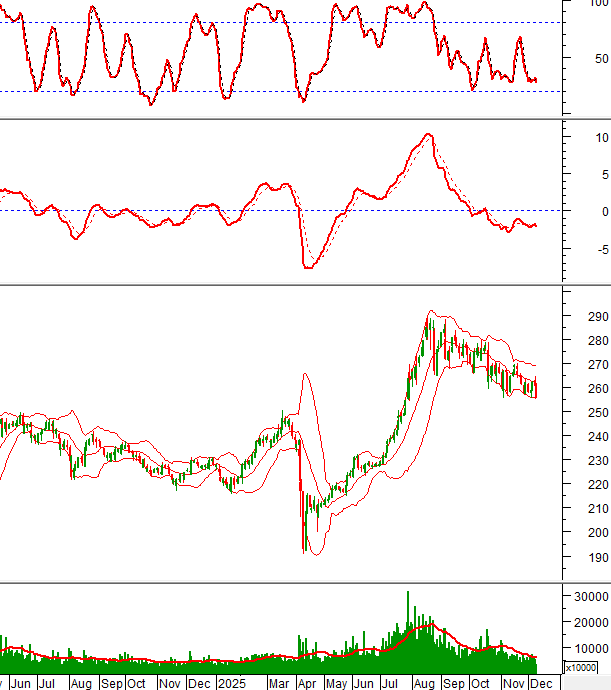Click the MACD peak near value 10
Viewport: 611px width, 690px height.
pos(428,134)
